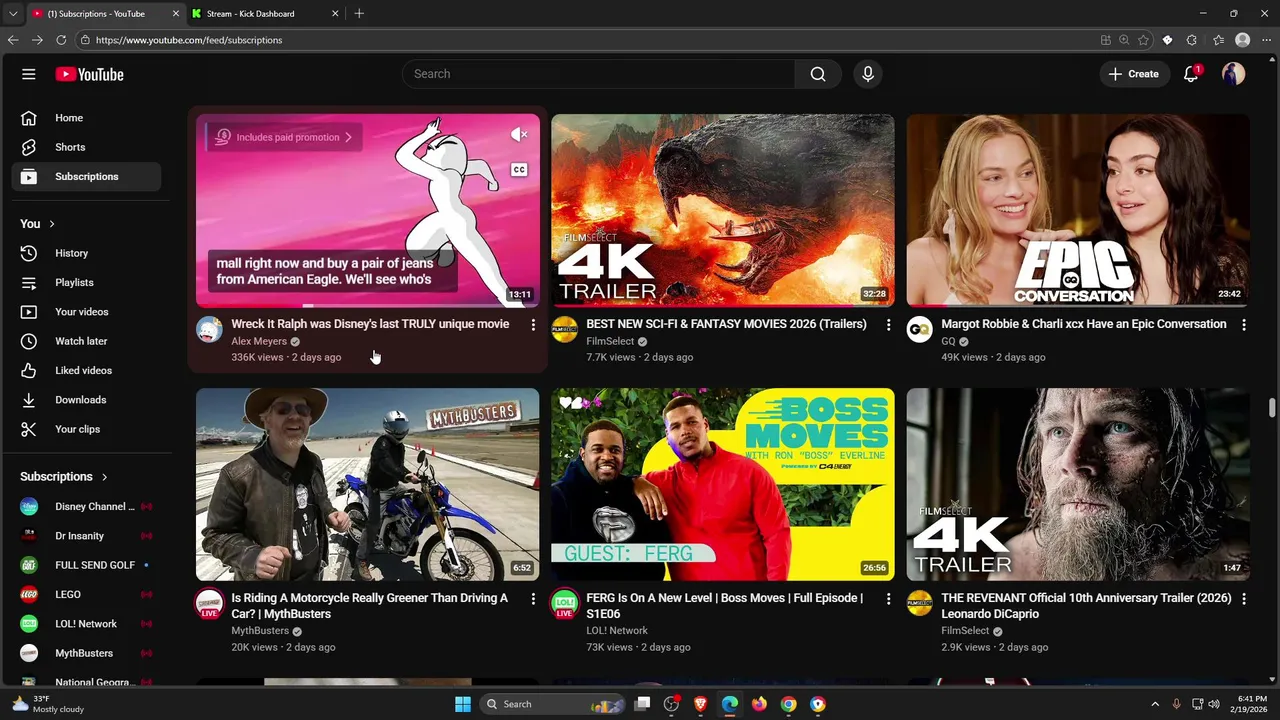Go to Home in the sidebar
Viewport: 1280px width, 720px height.
86,118
